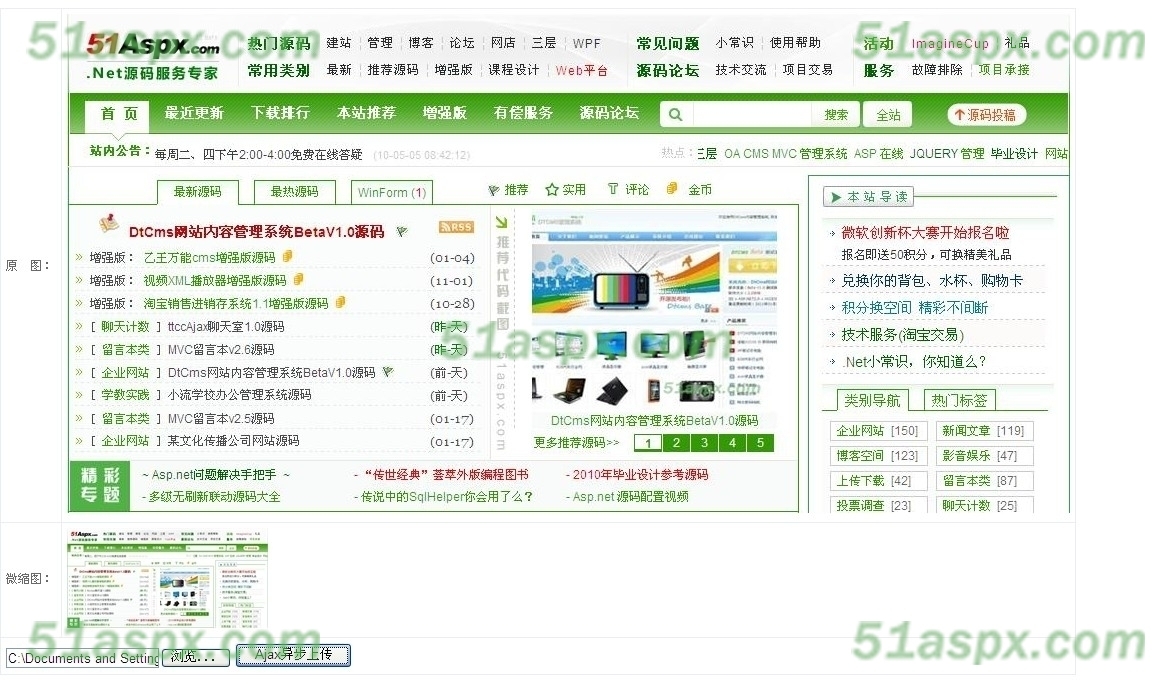Go to recommended page 1
The width and height of the screenshot is (1165, 685).
tap(648, 443)
